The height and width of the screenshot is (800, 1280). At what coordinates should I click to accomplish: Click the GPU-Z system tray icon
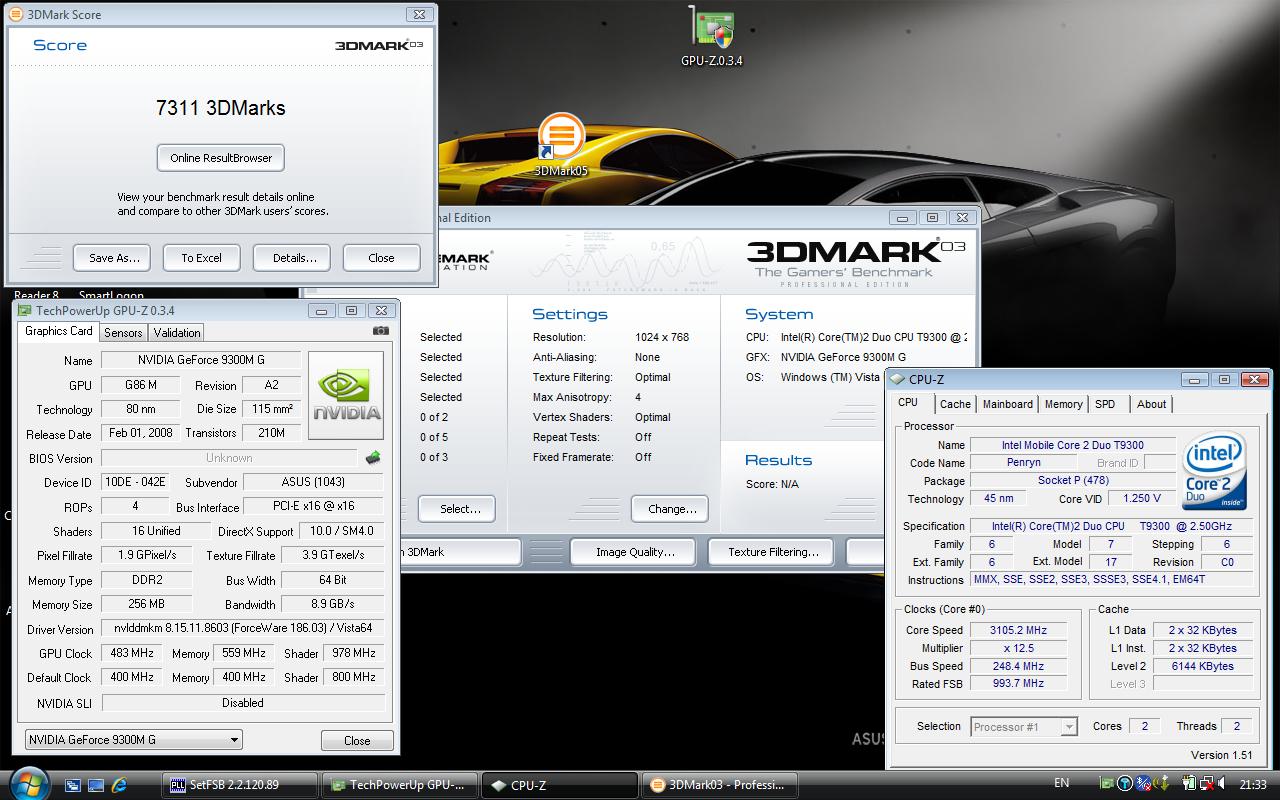[x=1106, y=783]
